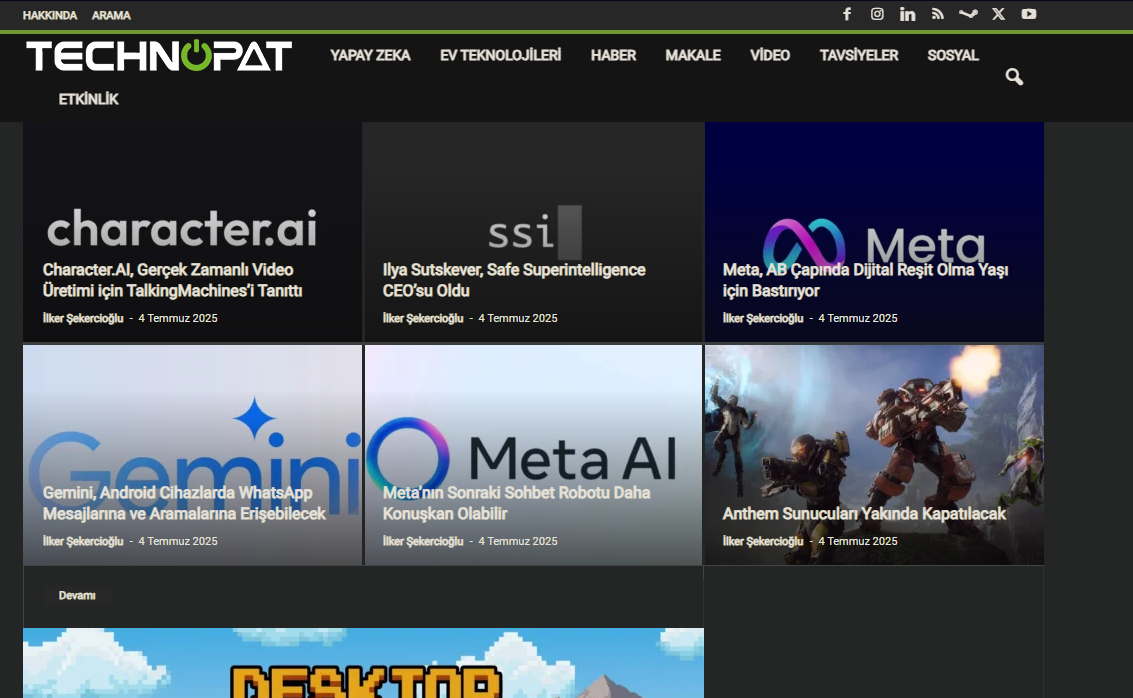Open author İlker Şekercioğlu under Anthem article

pyautogui.click(x=763, y=541)
